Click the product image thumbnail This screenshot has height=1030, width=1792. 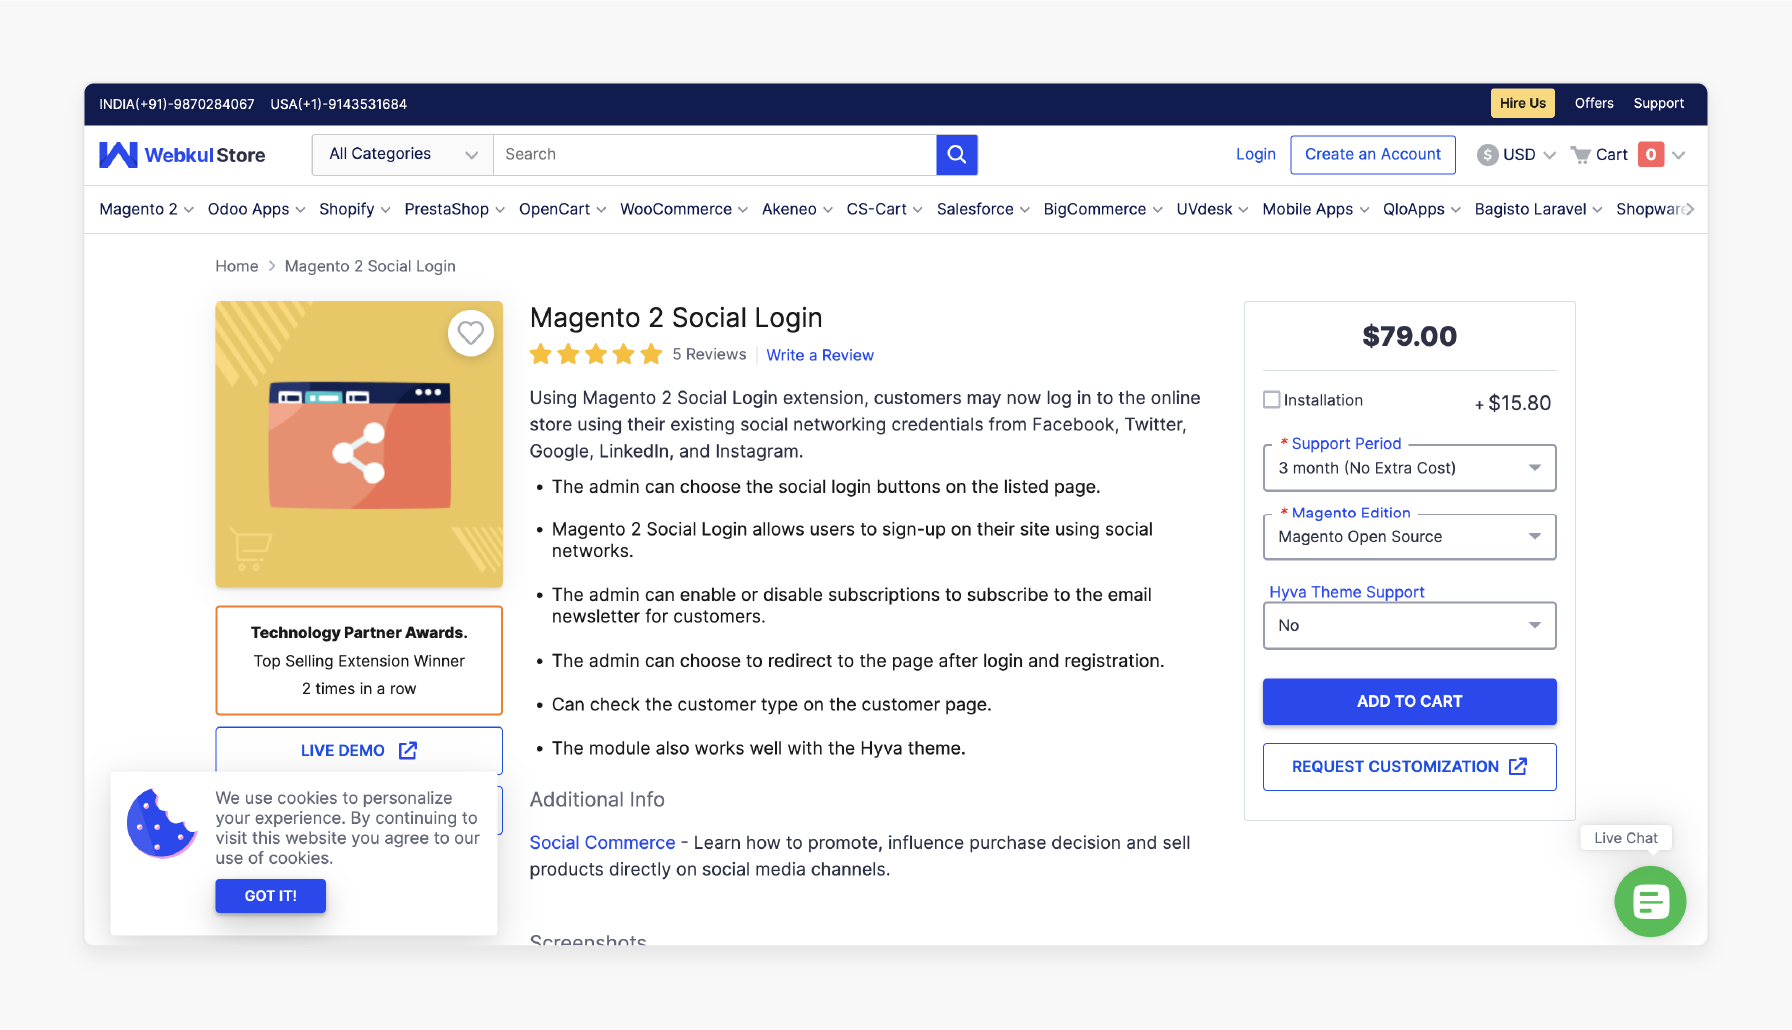point(359,444)
